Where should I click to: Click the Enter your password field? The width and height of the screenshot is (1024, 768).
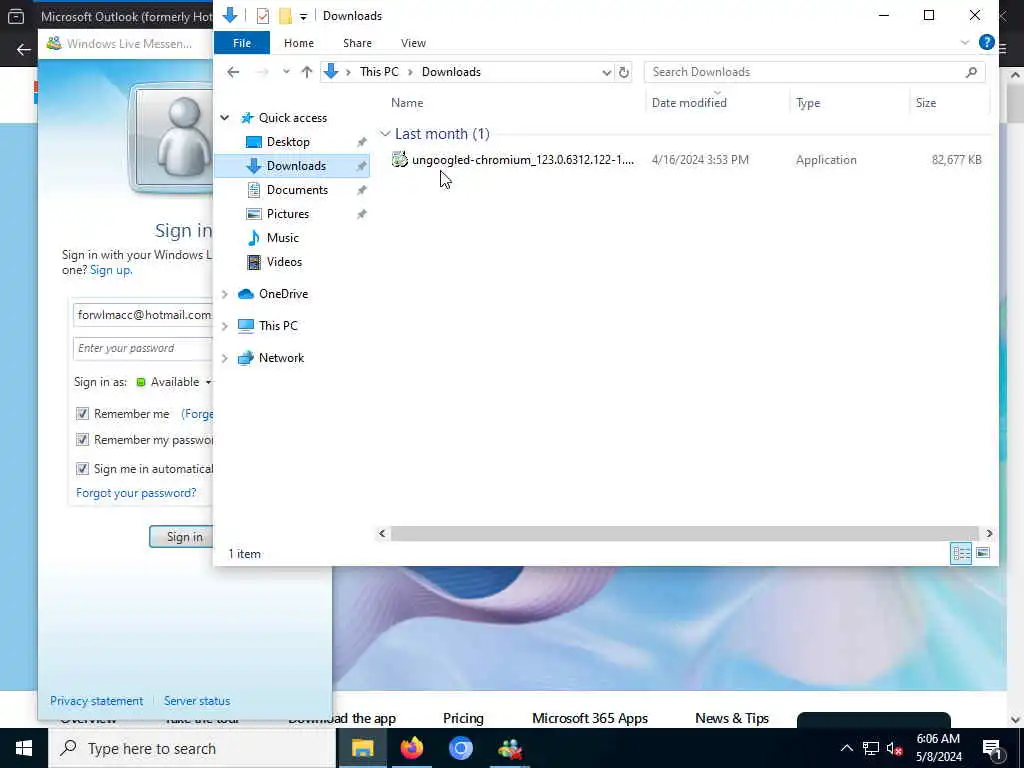(x=143, y=348)
